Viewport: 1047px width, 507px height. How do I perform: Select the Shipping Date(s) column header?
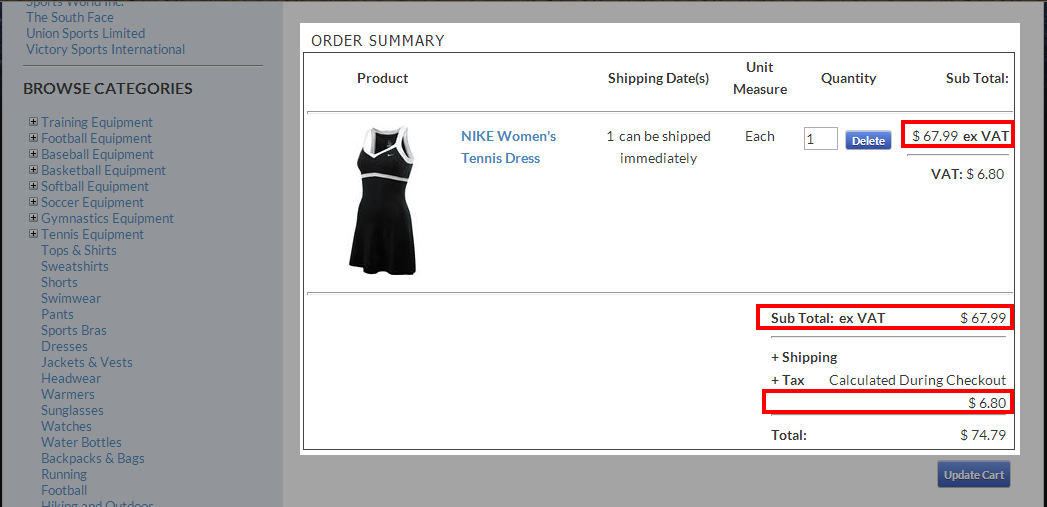pyautogui.click(x=658, y=78)
